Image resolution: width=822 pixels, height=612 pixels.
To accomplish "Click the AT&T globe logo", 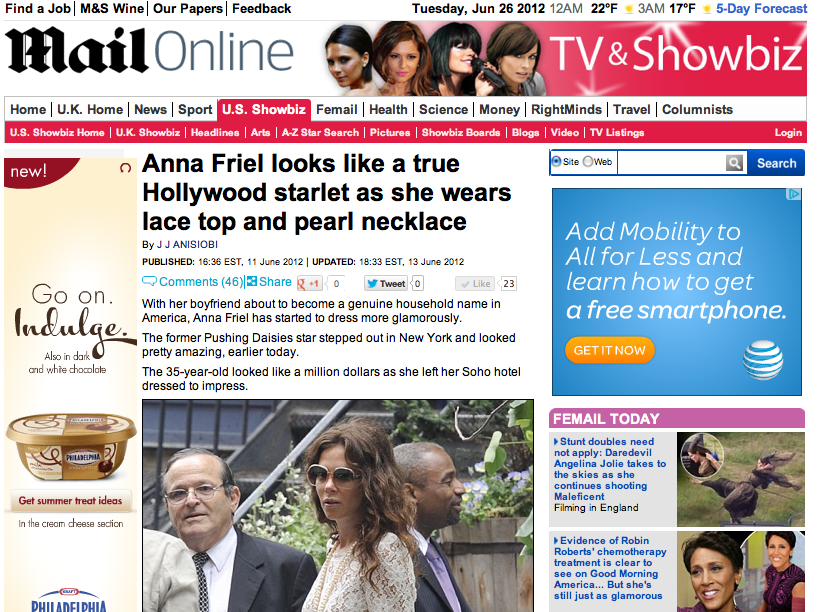I will pos(763,360).
